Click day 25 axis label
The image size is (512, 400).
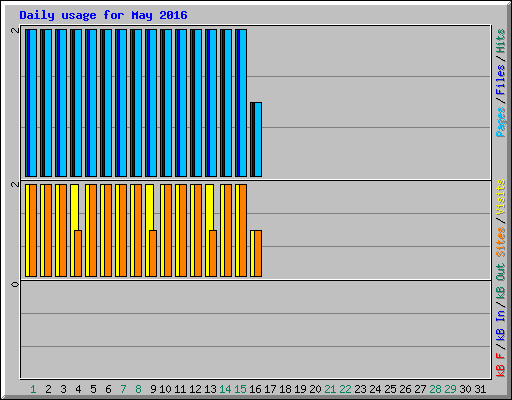click(390, 389)
